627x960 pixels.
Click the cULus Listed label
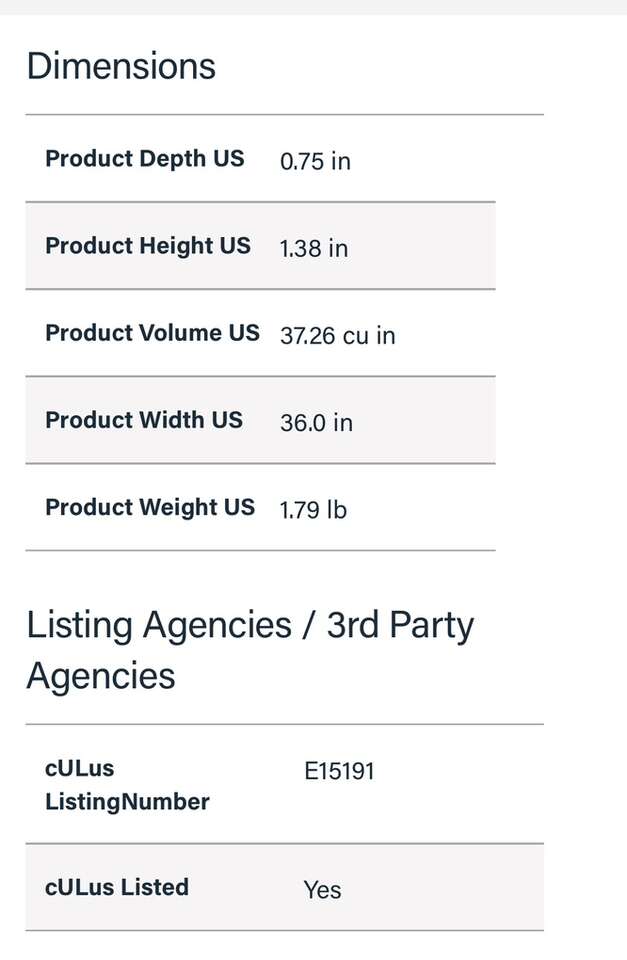[x=117, y=887]
